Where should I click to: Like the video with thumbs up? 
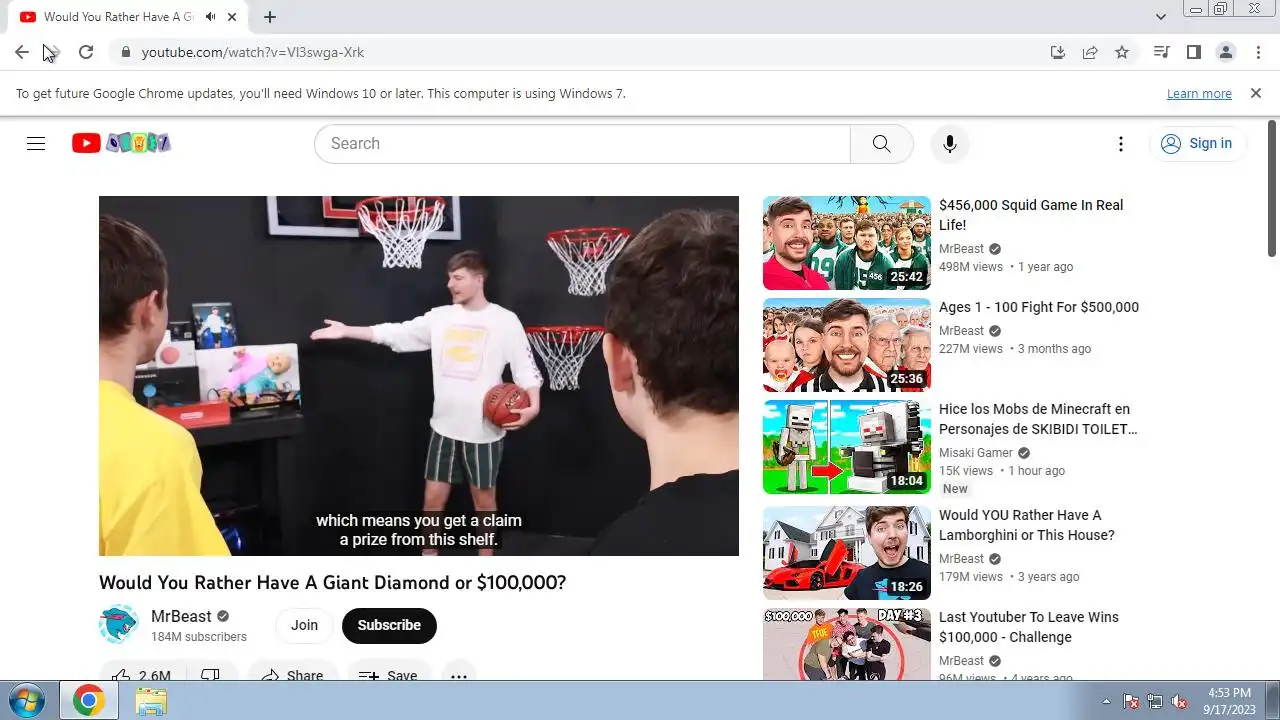[142, 676]
